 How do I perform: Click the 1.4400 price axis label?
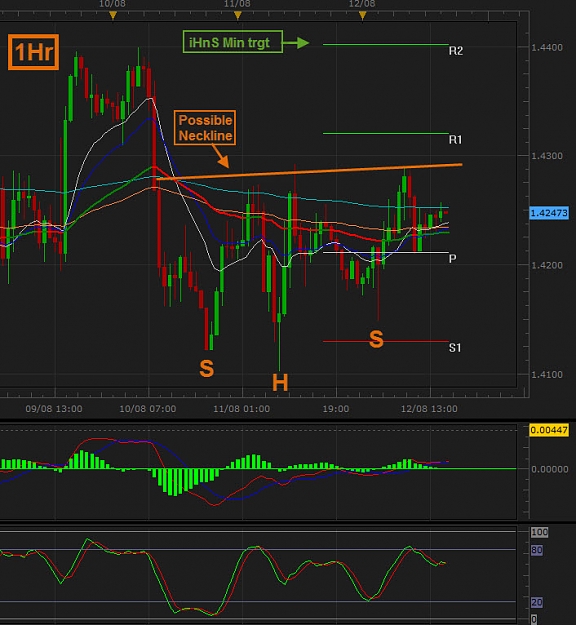pos(547,48)
